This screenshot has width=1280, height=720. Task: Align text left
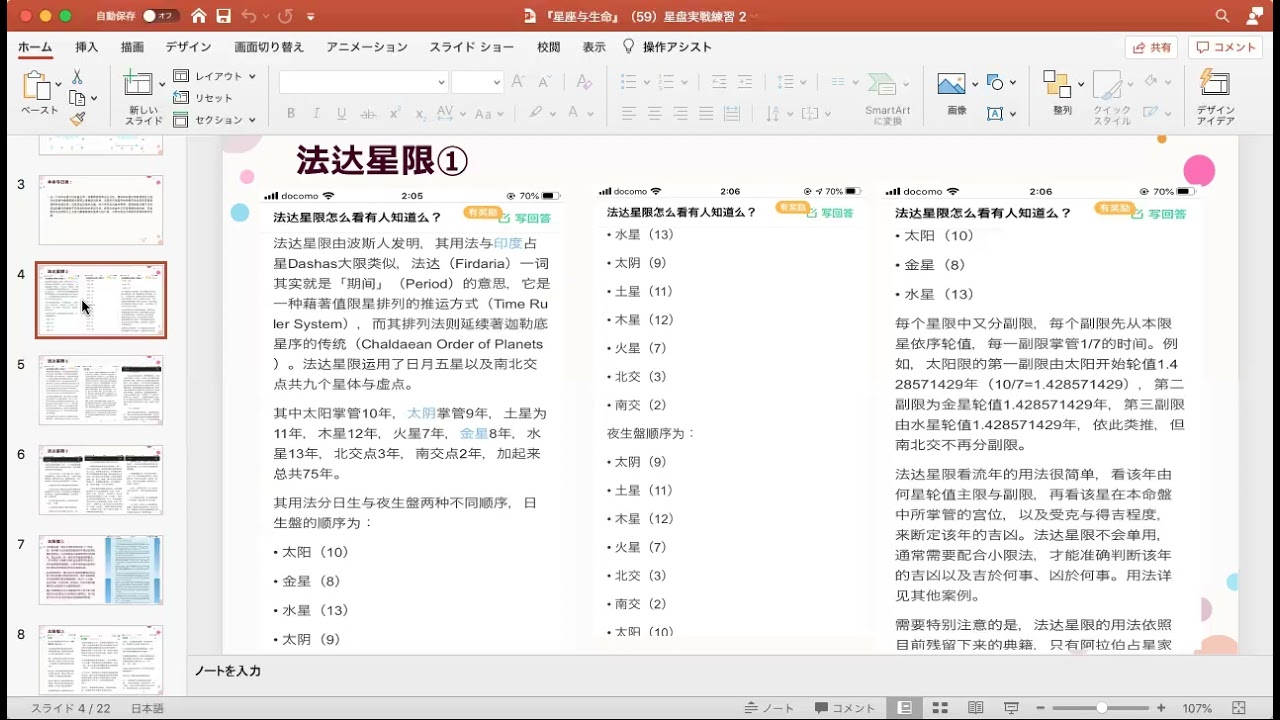629,114
